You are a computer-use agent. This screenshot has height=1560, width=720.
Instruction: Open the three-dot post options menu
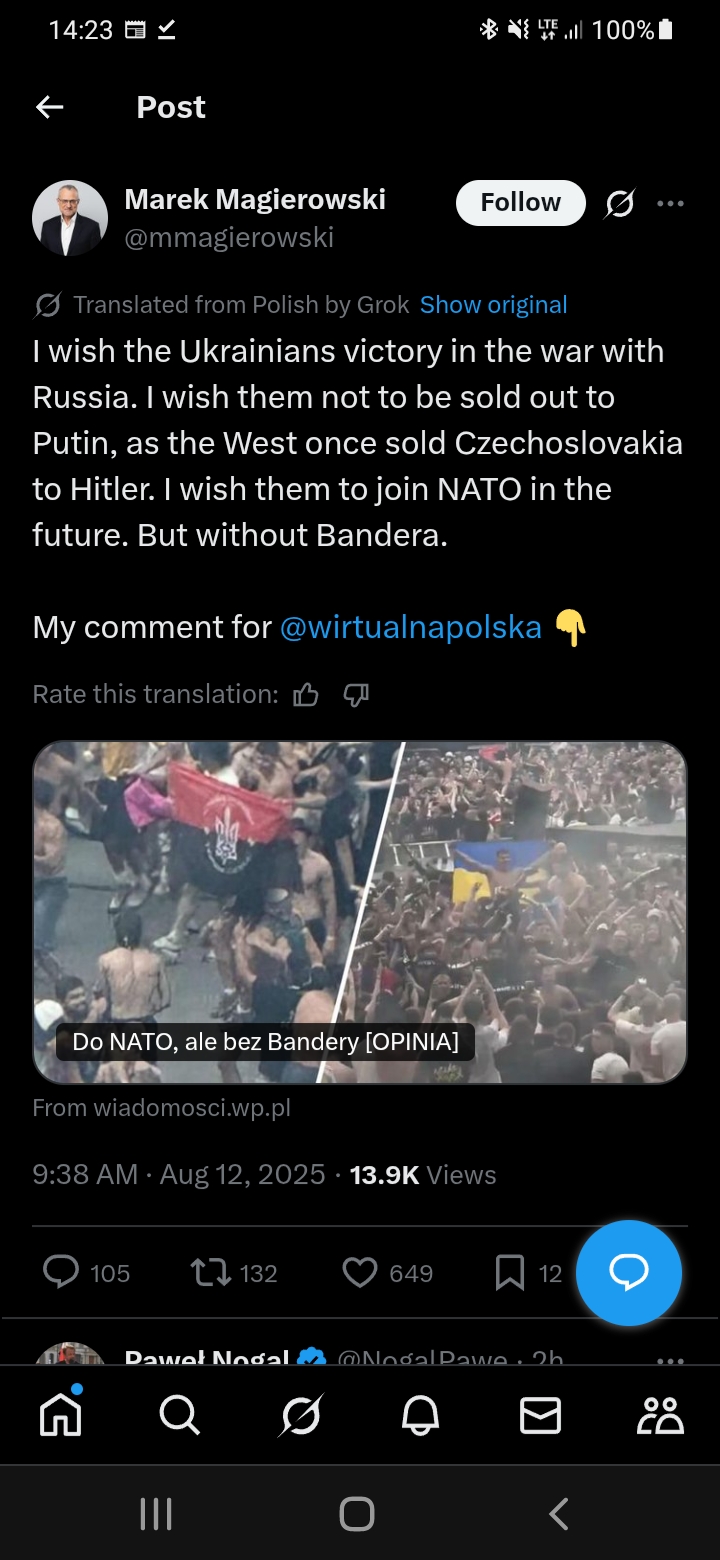click(670, 204)
